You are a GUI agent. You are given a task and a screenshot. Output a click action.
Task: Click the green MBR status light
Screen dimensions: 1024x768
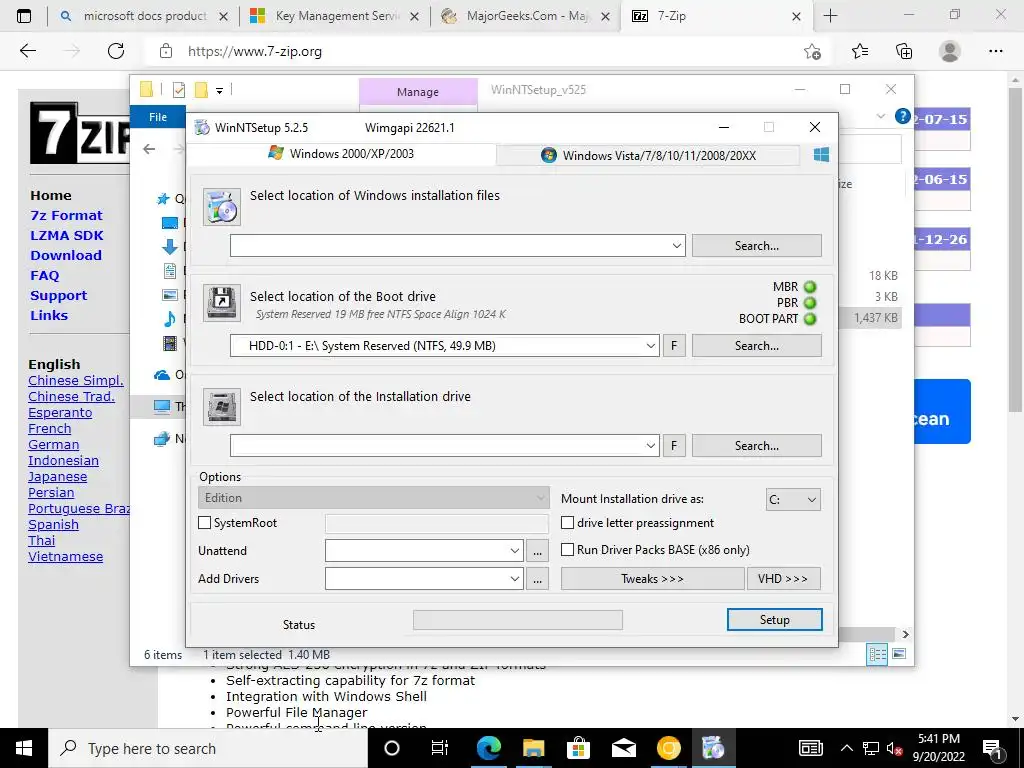click(x=810, y=287)
